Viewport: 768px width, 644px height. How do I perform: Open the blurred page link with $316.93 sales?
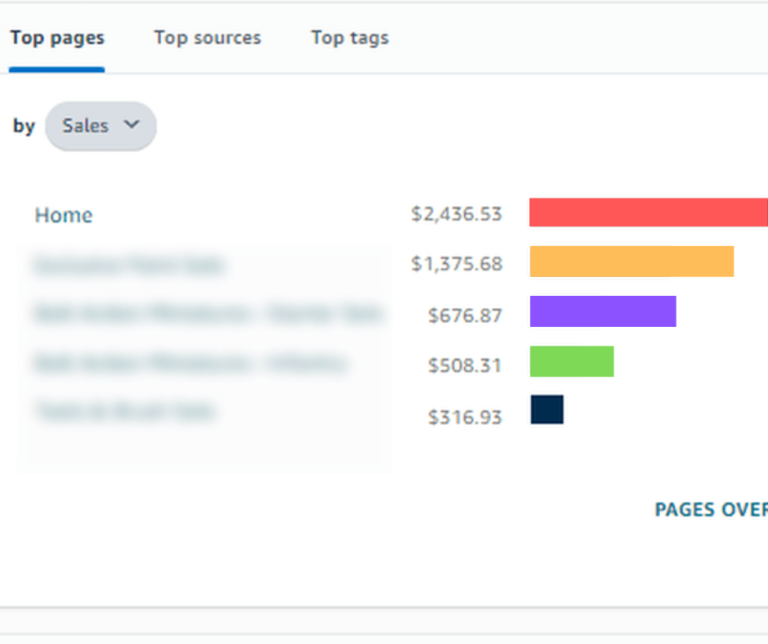125,411
